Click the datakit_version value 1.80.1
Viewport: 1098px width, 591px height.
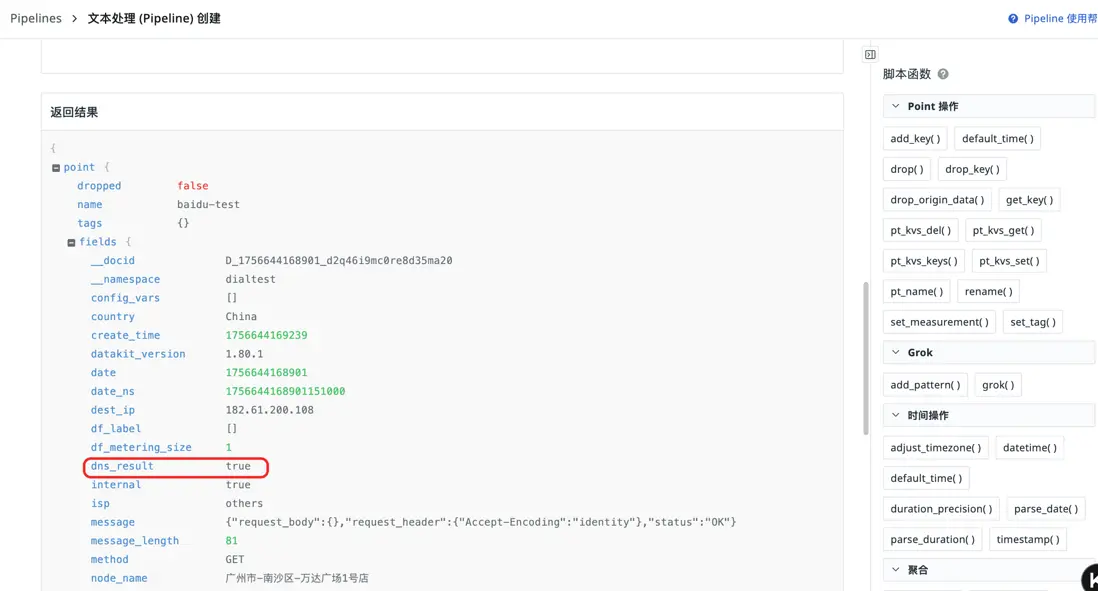coord(244,354)
